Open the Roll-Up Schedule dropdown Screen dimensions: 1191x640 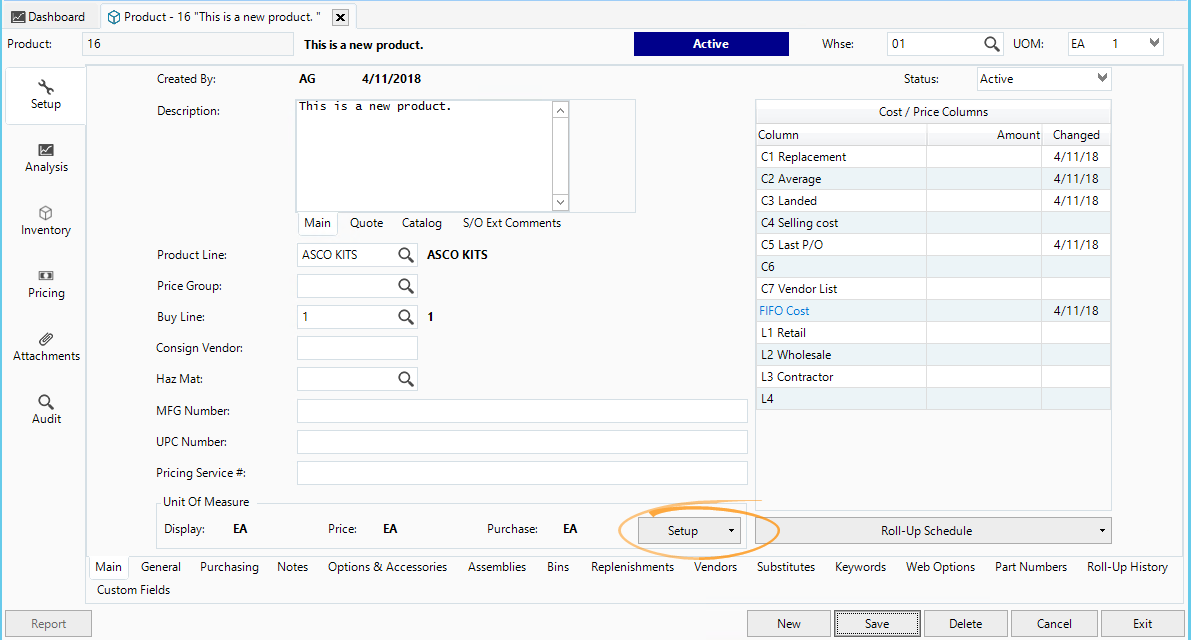(x=1100, y=530)
